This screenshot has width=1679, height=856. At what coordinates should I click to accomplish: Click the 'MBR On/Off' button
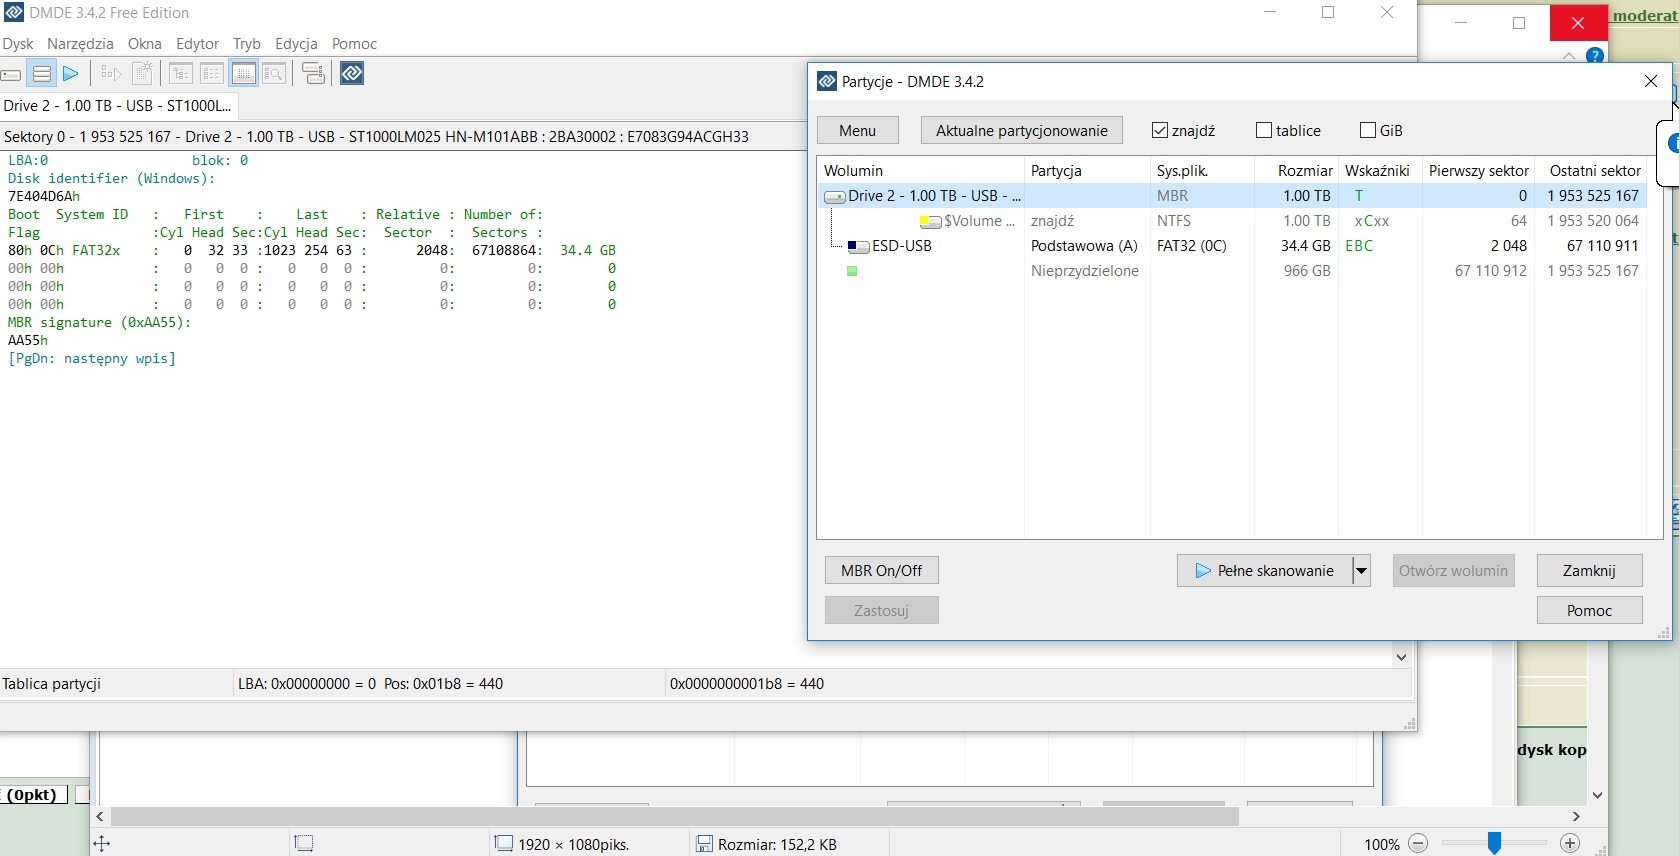coord(882,571)
